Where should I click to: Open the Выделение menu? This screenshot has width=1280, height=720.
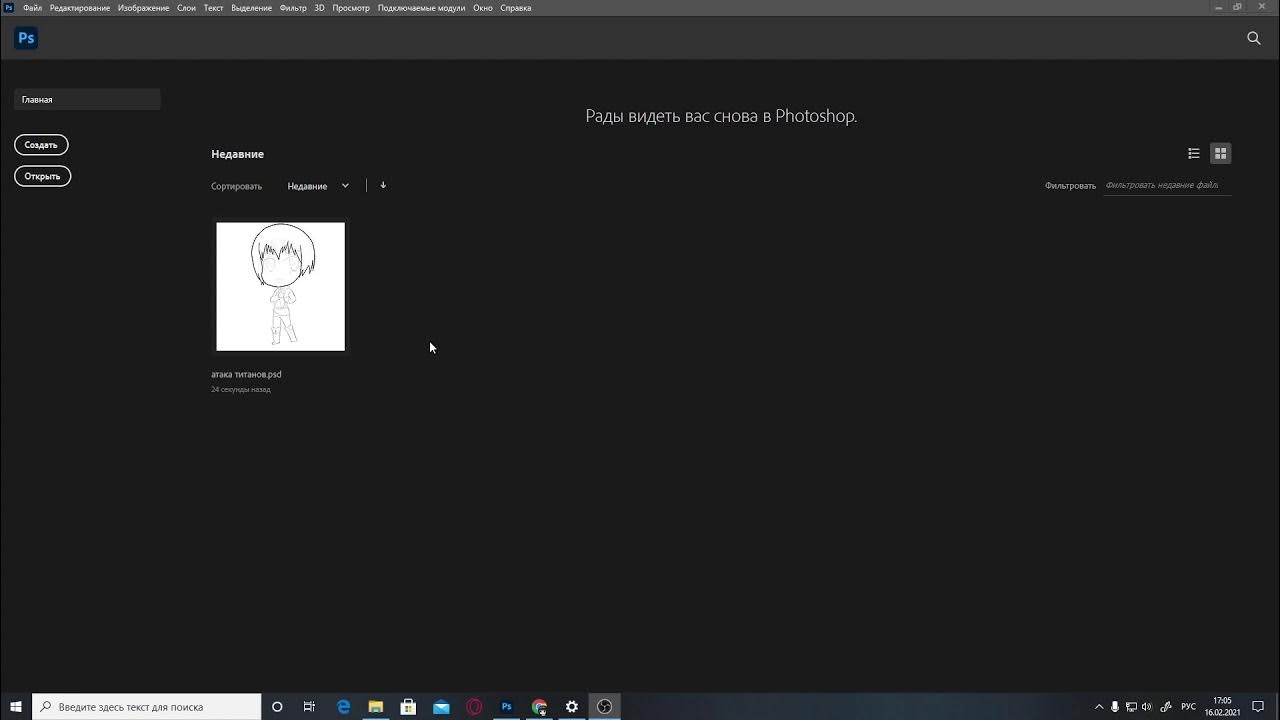(x=251, y=7)
